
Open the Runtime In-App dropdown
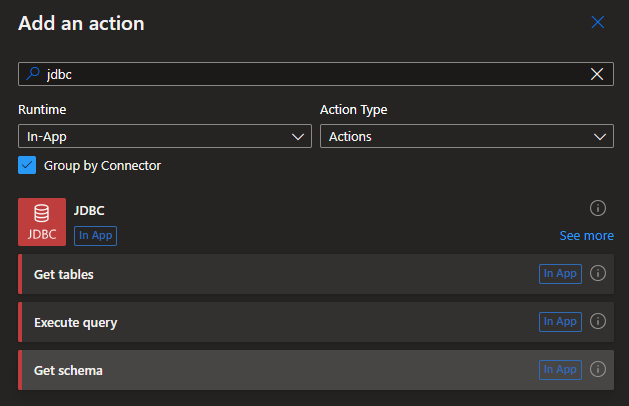pos(165,136)
